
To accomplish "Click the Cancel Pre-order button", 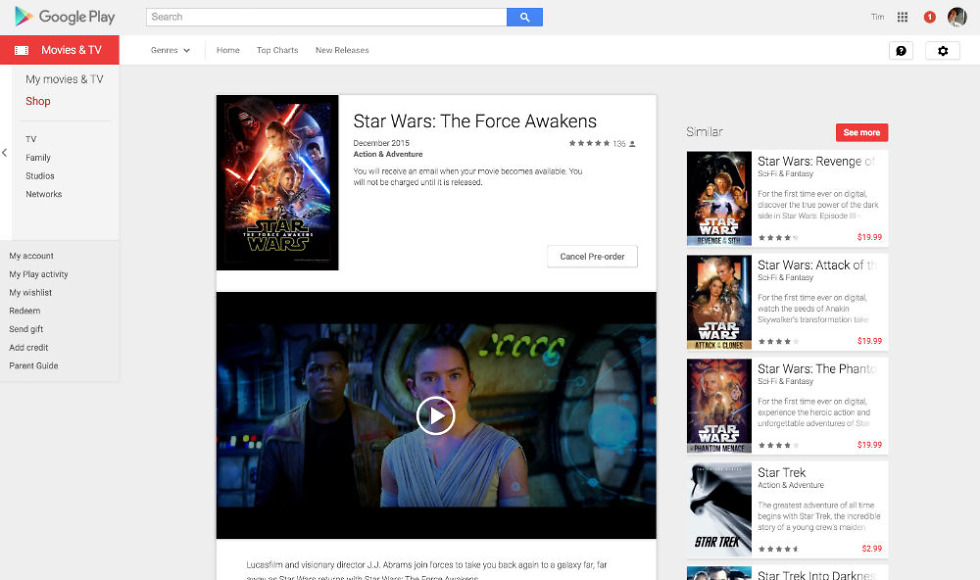I will click(x=592, y=256).
